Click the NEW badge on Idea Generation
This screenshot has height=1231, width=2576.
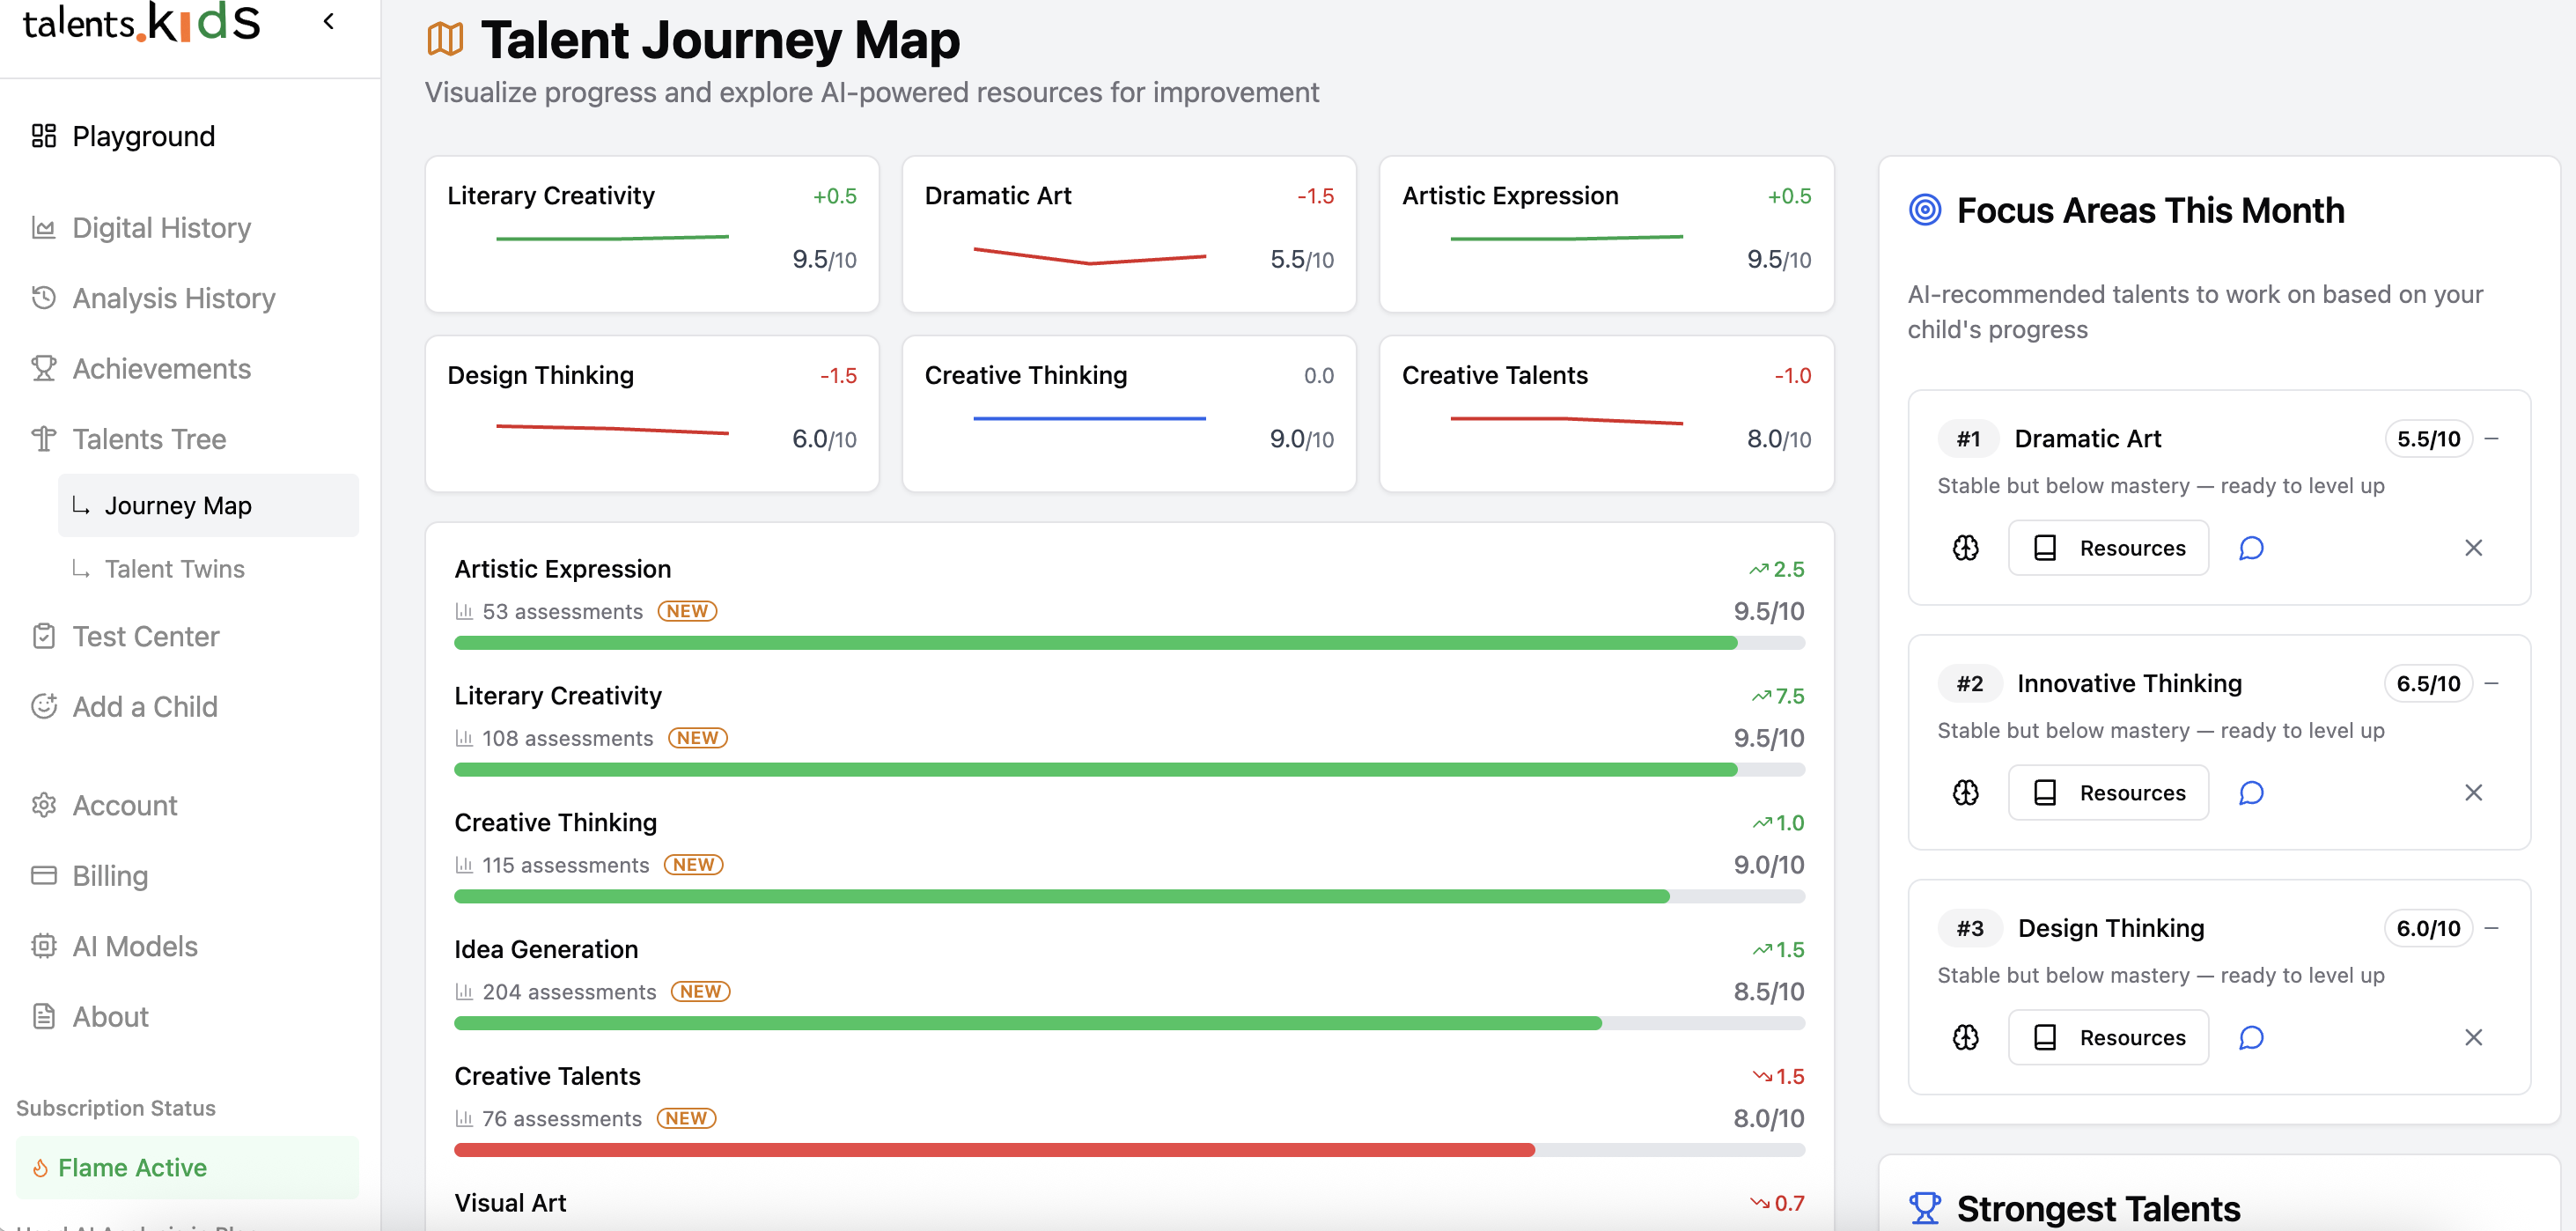coord(700,991)
